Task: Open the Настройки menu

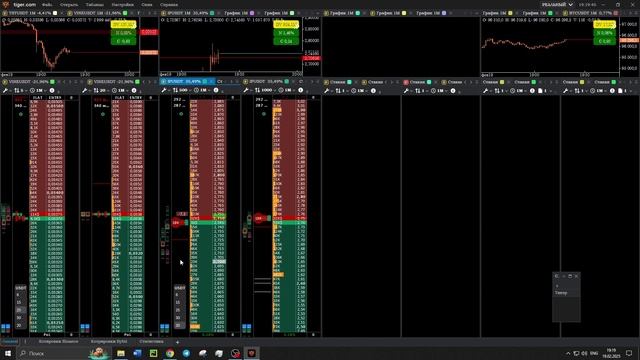Action: coord(122,4)
